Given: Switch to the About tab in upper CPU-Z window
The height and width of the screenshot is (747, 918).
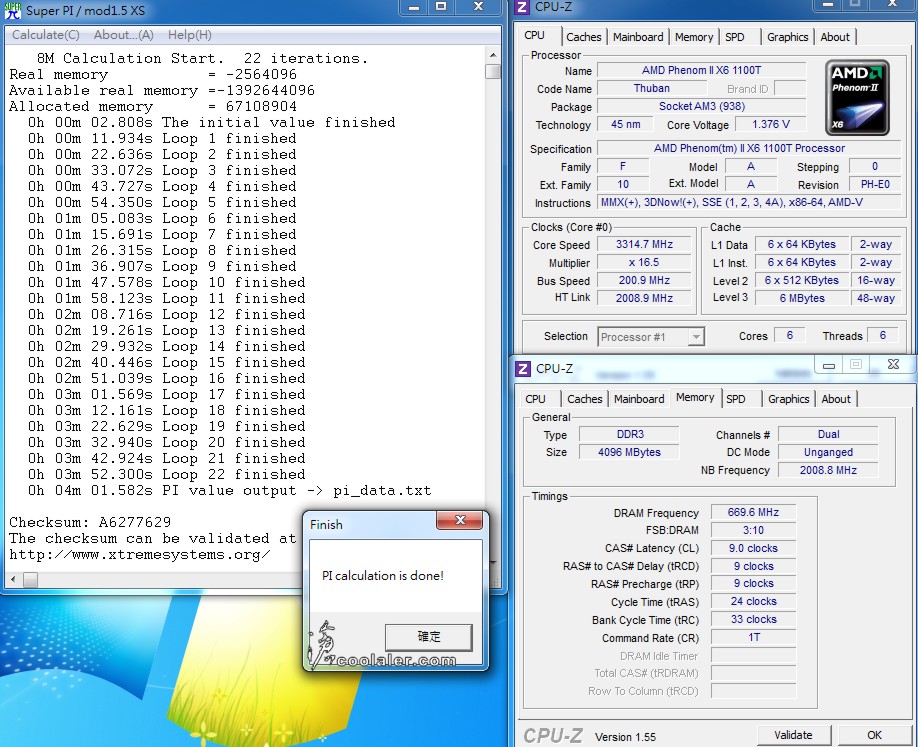Looking at the screenshot, I should (x=835, y=37).
